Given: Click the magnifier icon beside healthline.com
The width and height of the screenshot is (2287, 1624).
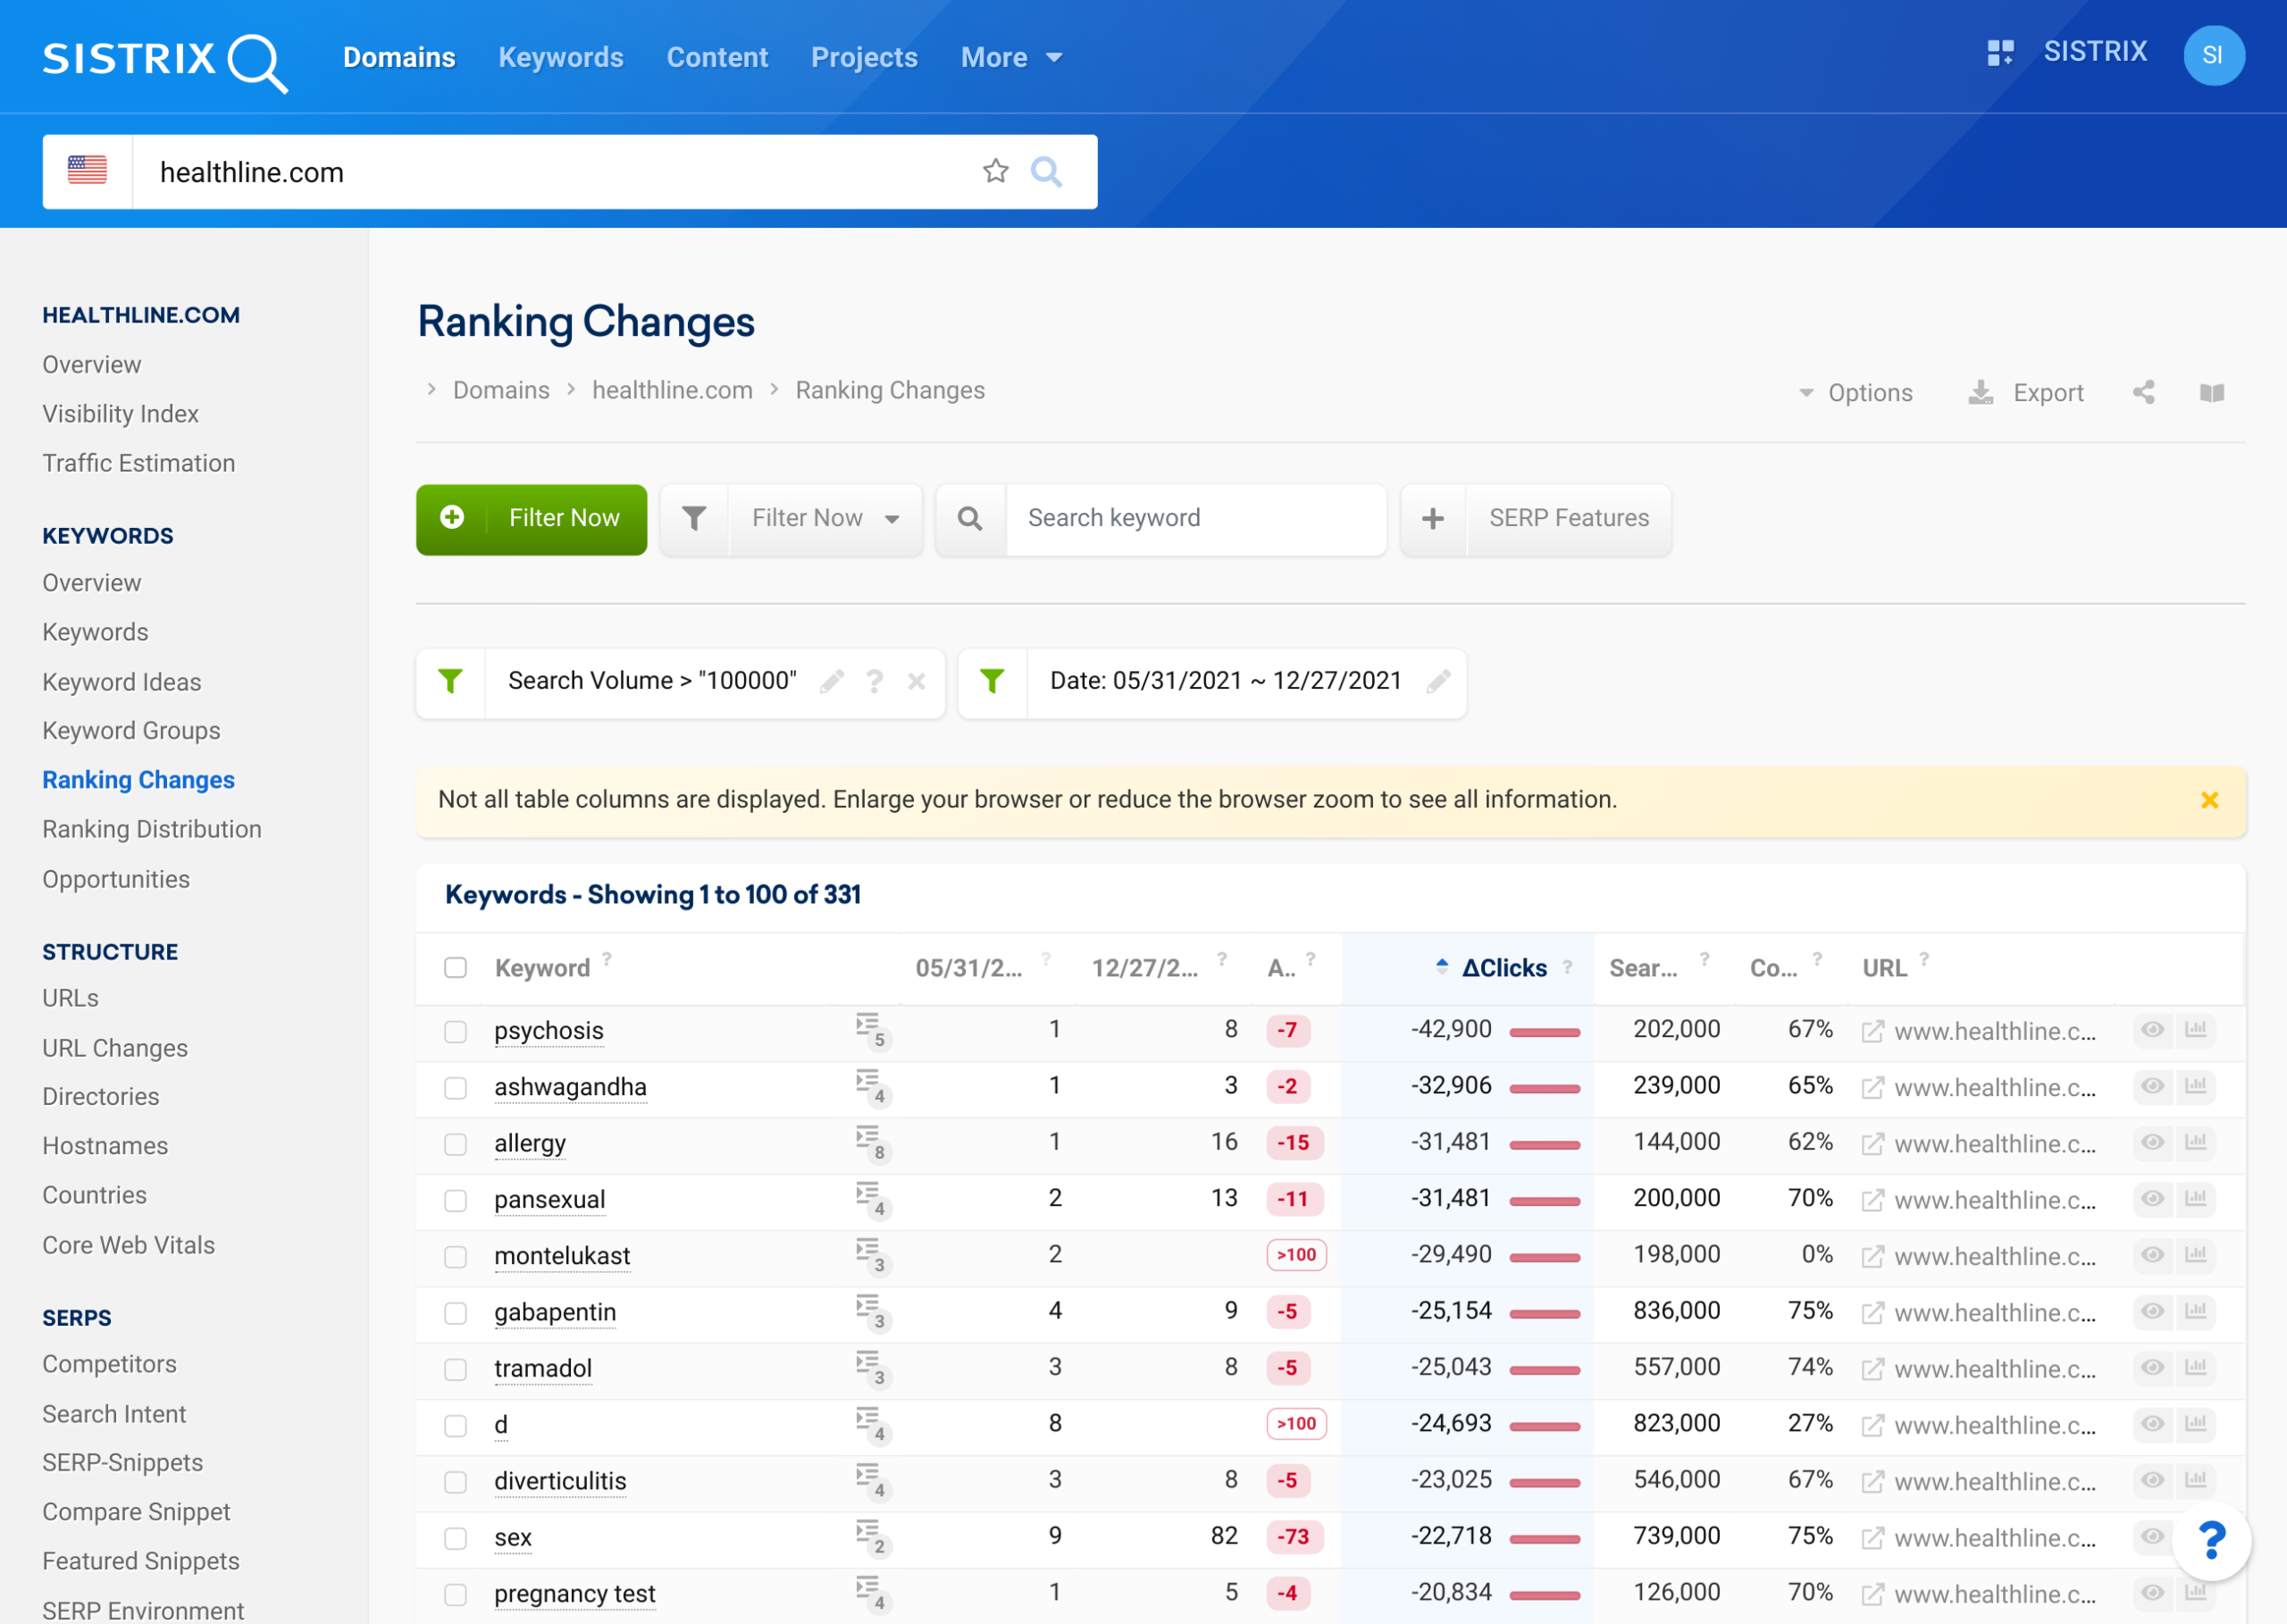Looking at the screenshot, I should coord(1046,171).
